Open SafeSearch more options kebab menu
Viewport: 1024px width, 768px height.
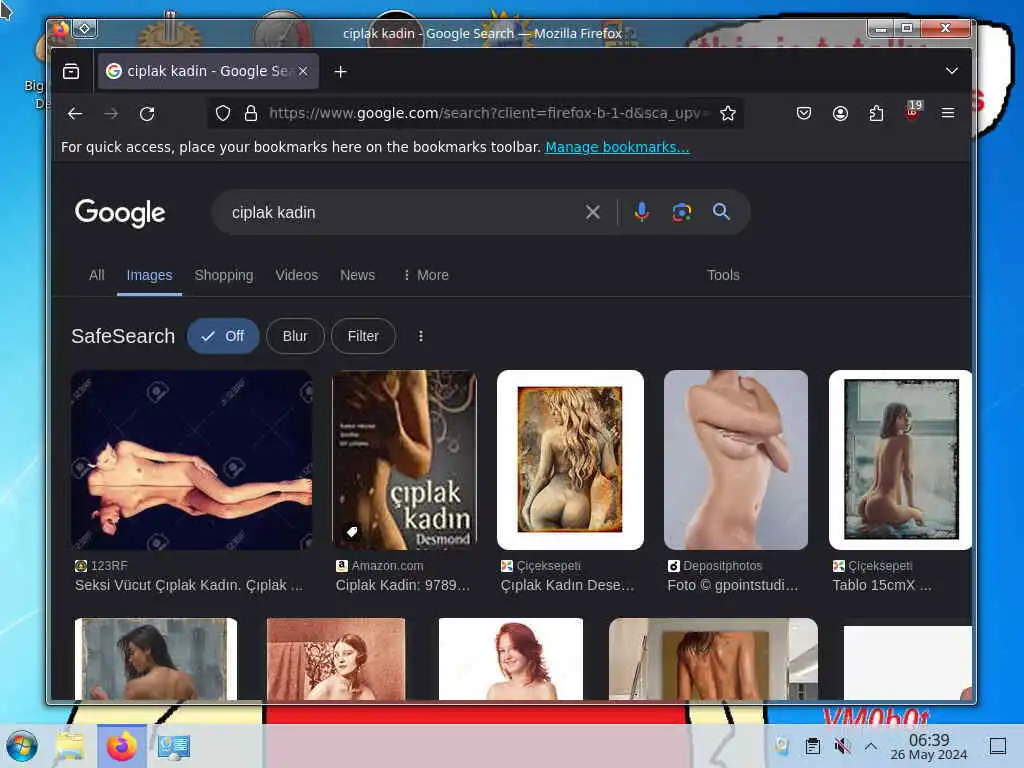[421, 336]
